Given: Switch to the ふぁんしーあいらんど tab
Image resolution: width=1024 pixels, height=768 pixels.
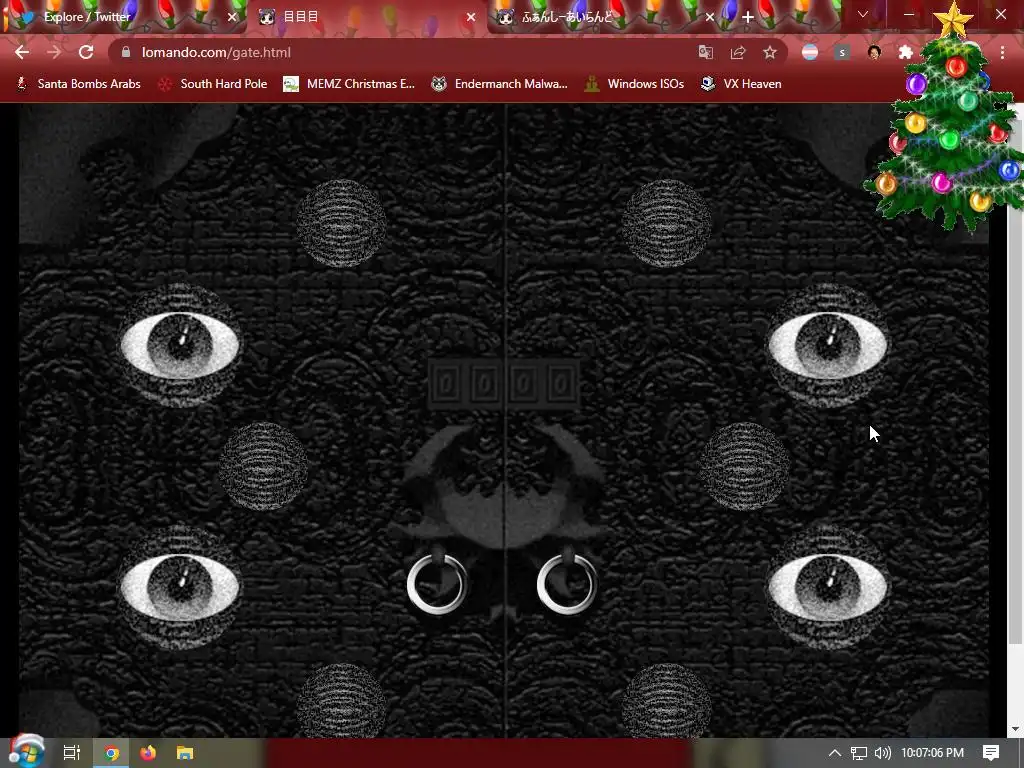Looking at the screenshot, I should (x=607, y=17).
